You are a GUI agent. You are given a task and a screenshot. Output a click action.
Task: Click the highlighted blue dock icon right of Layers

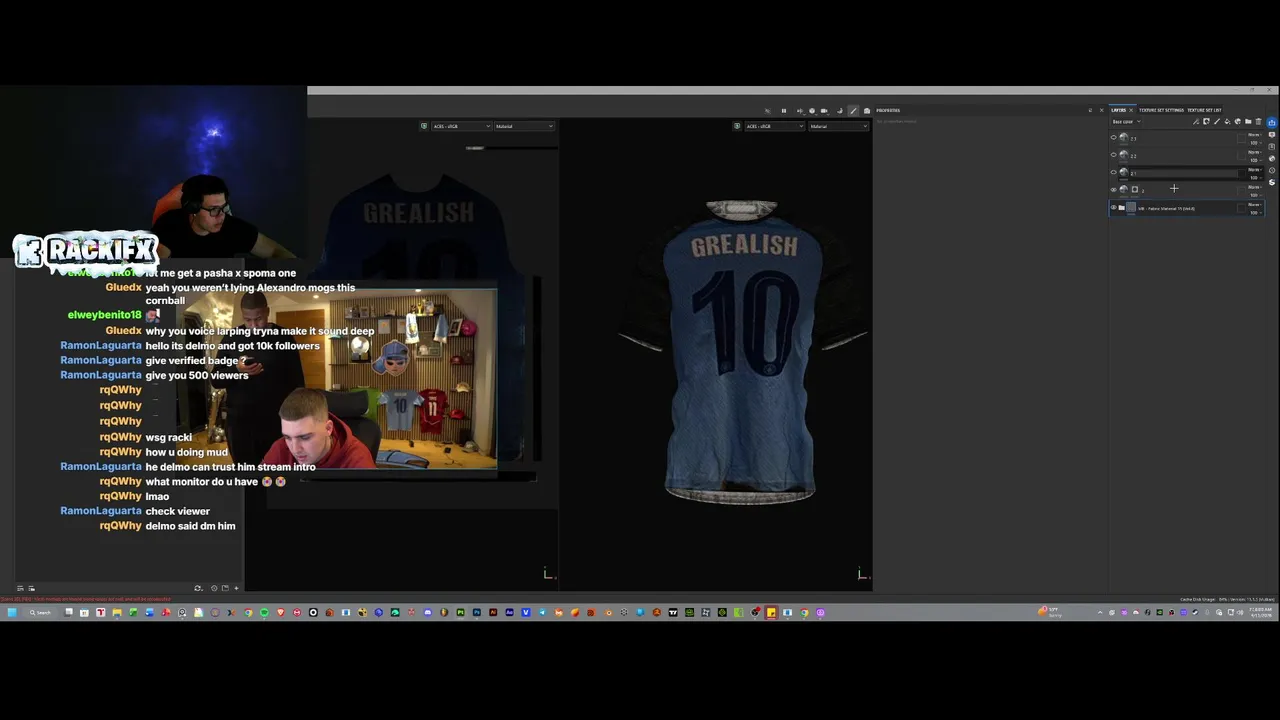[x=1272, y=122]
